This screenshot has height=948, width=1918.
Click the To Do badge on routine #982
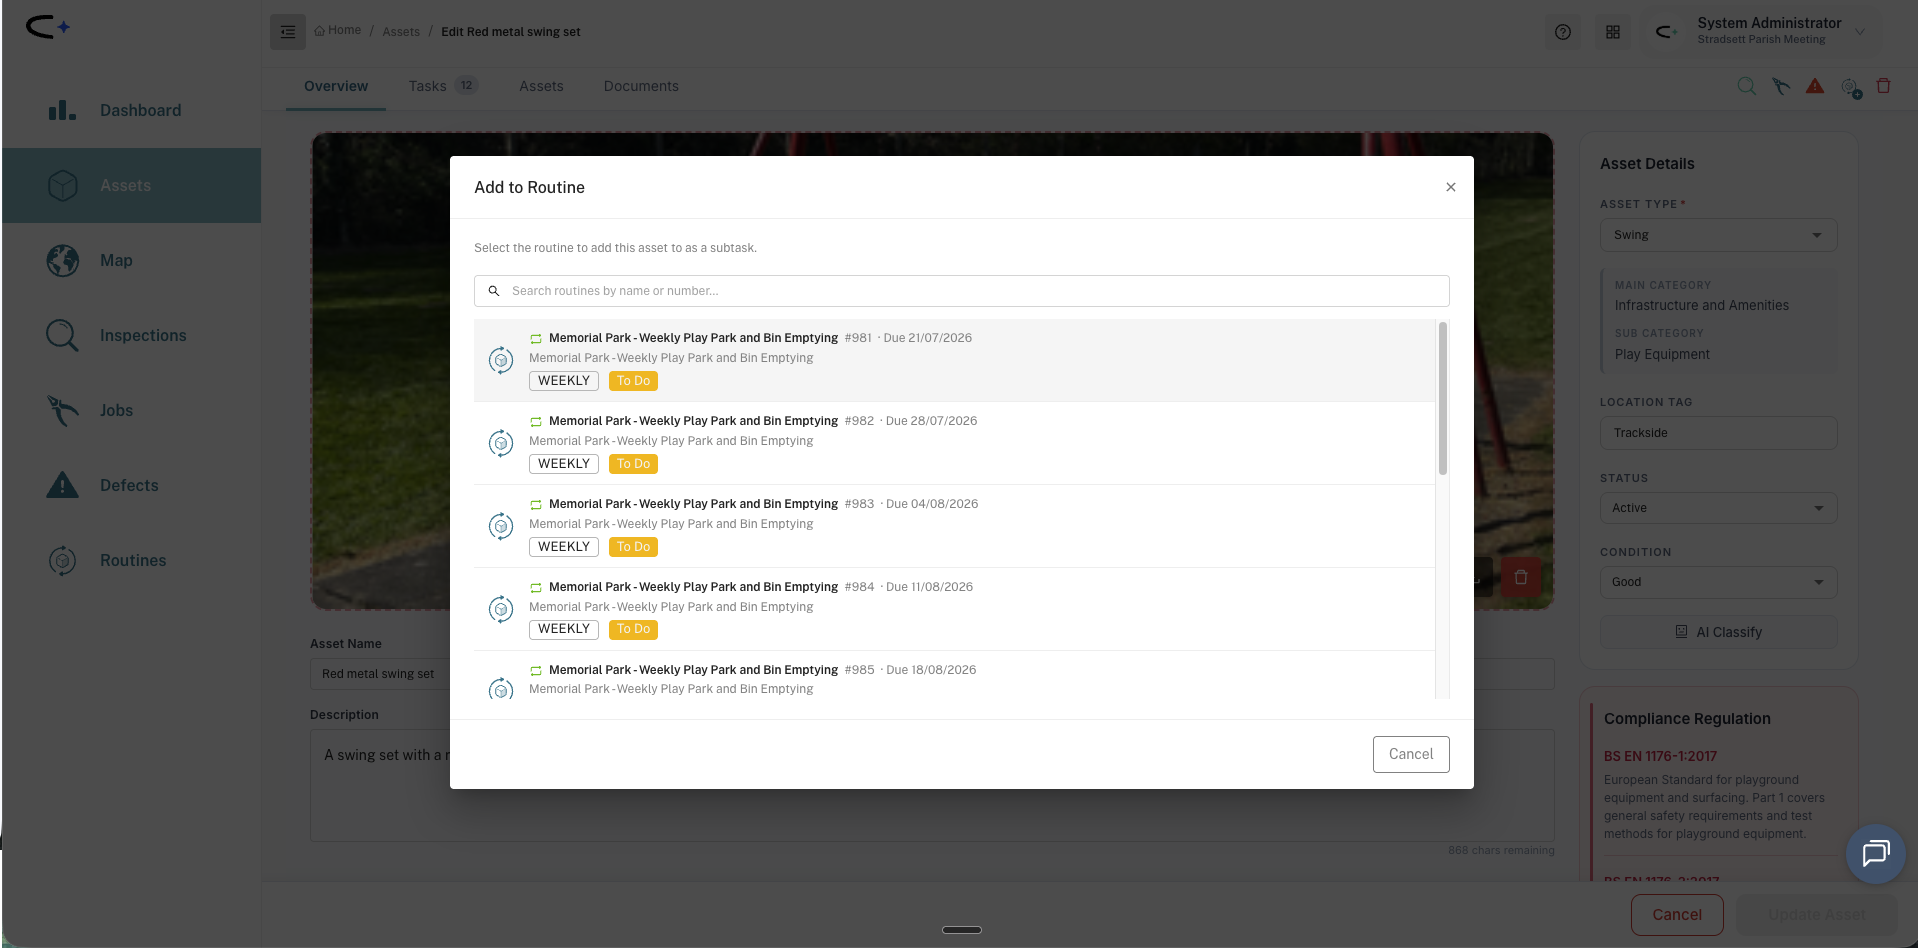point(633,464)
